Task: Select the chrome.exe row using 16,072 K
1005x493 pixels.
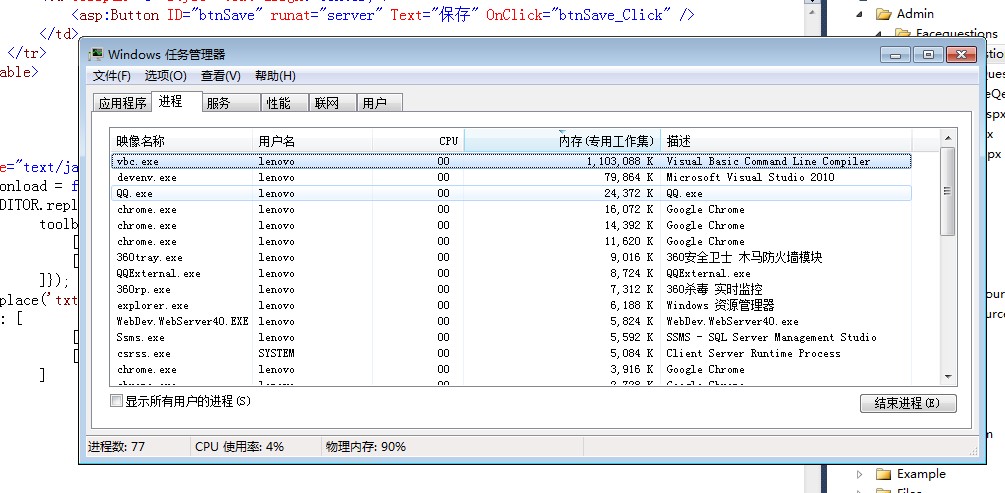Action: pos(511,210)
